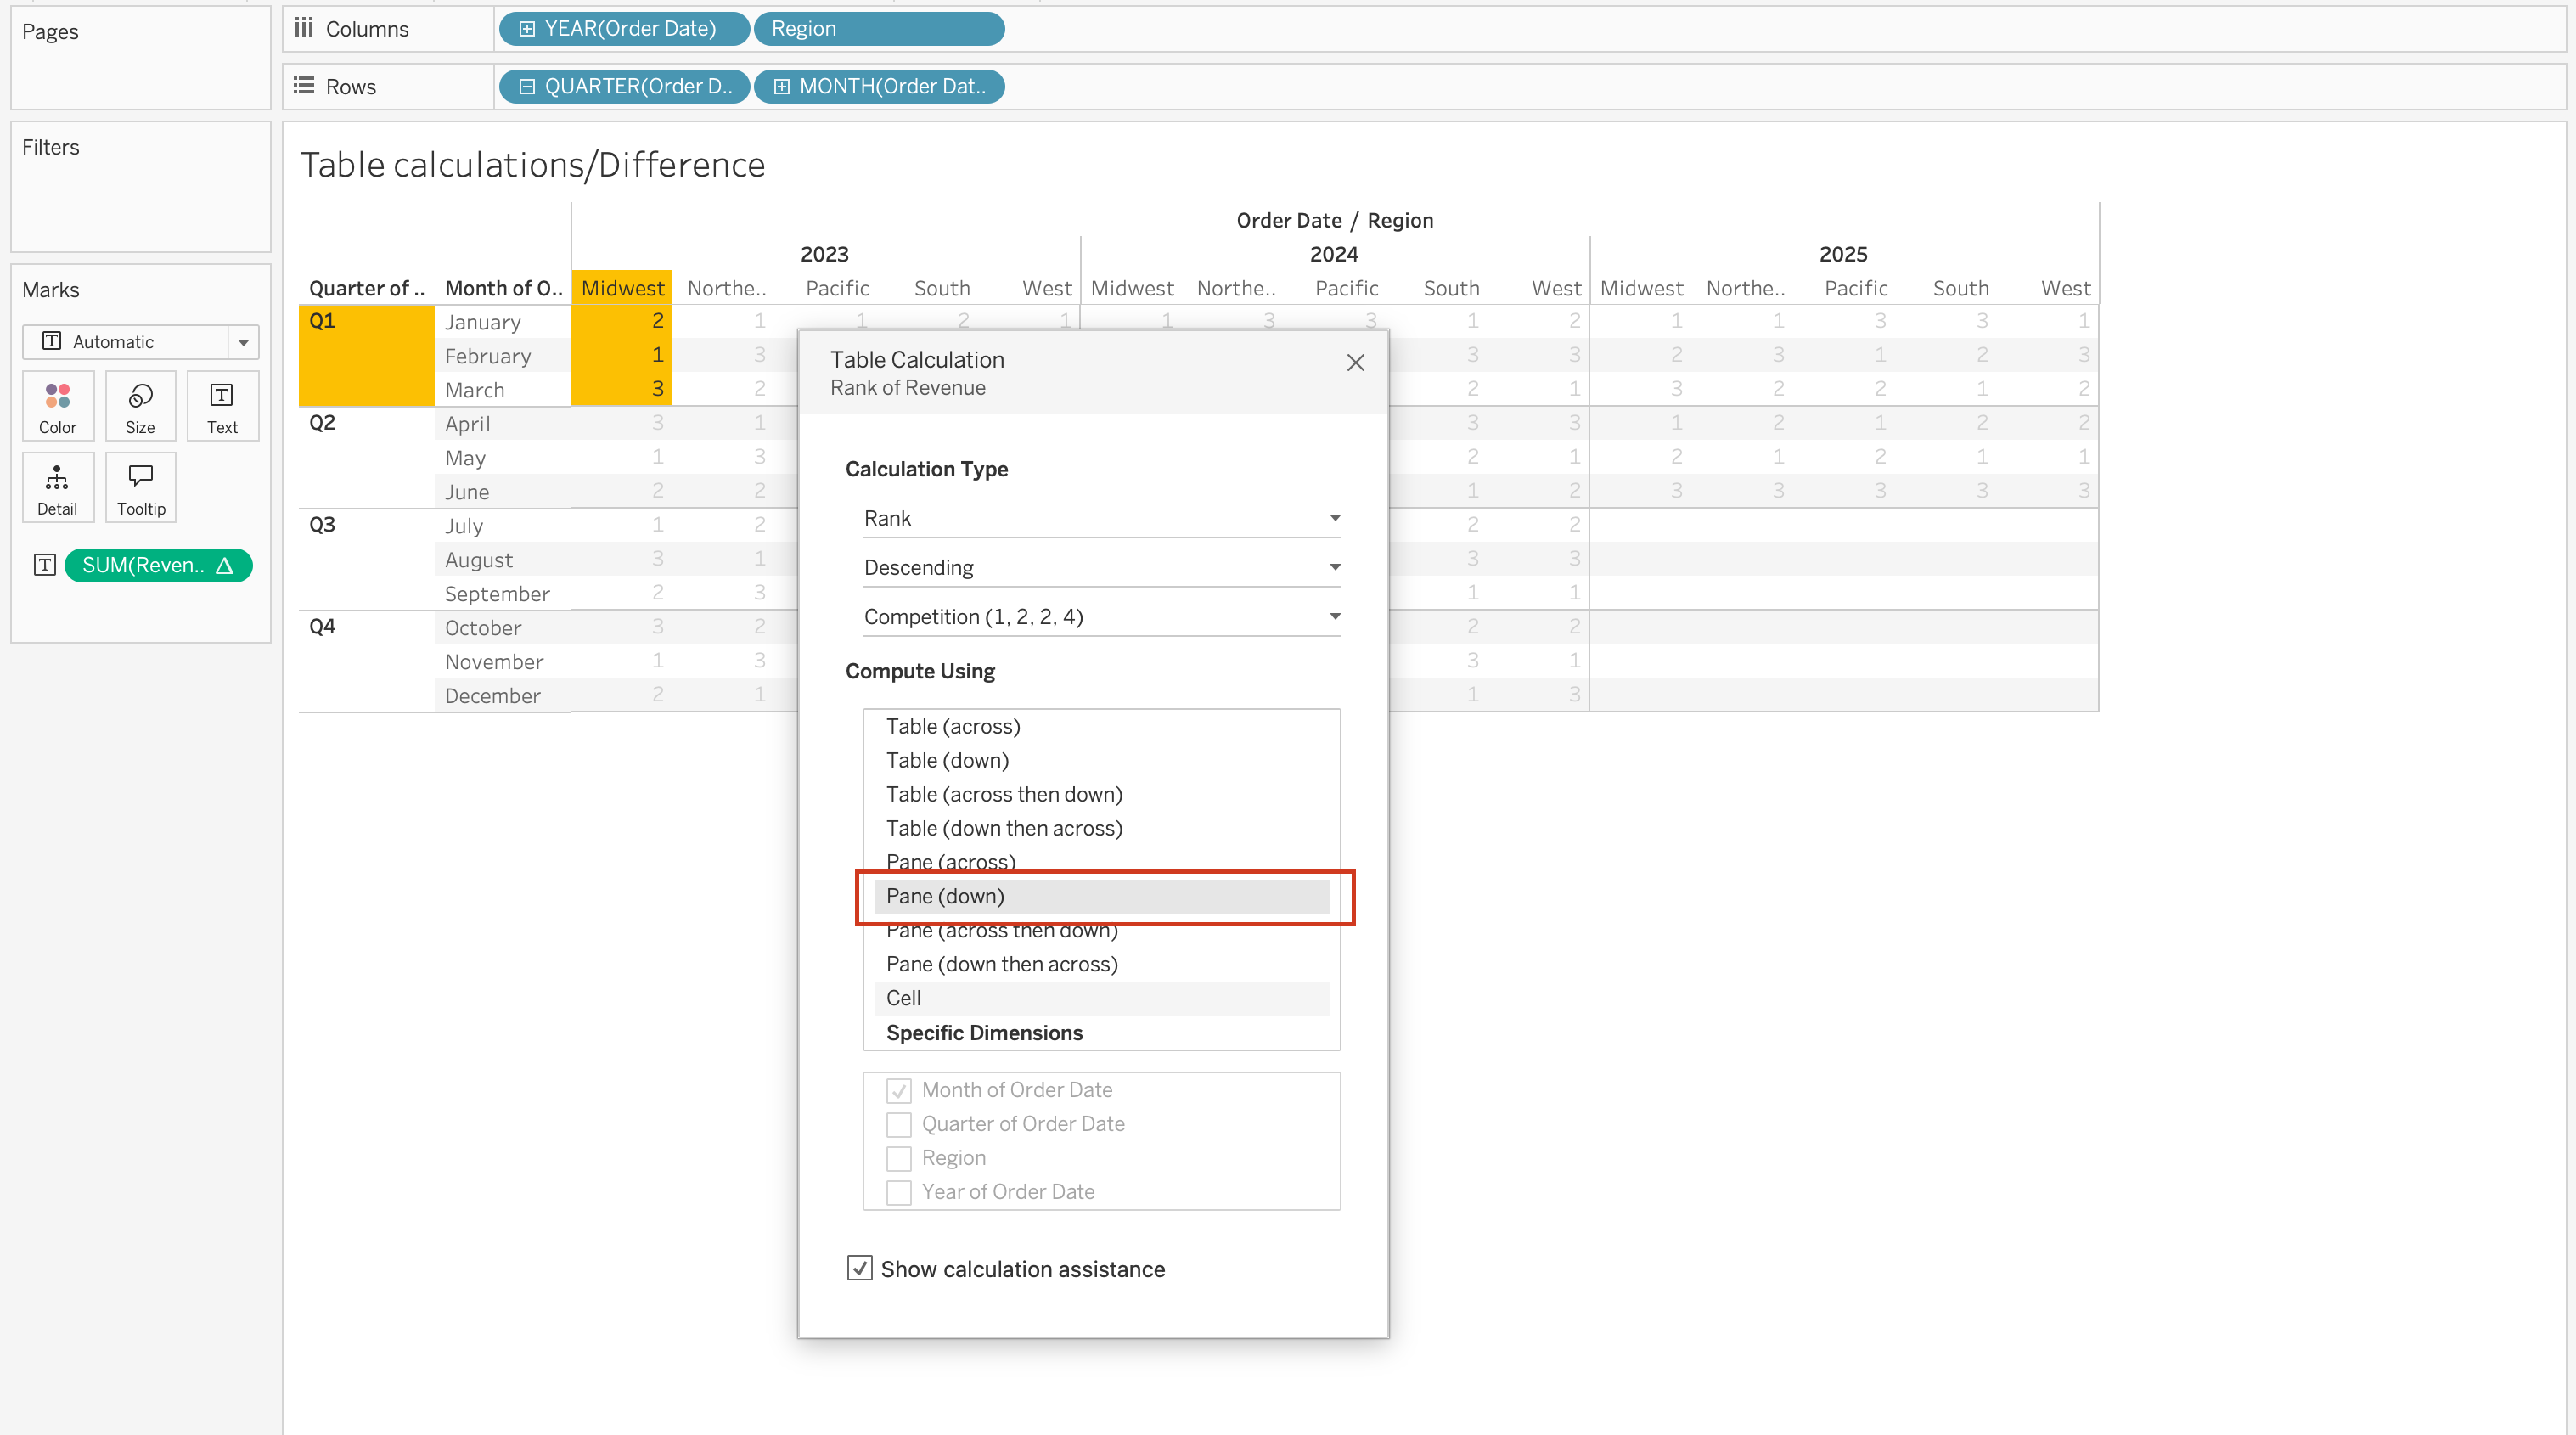Viewport: 2576px width, 1435px height.
Task: Open the Color marks card
Action: (57, 406)
